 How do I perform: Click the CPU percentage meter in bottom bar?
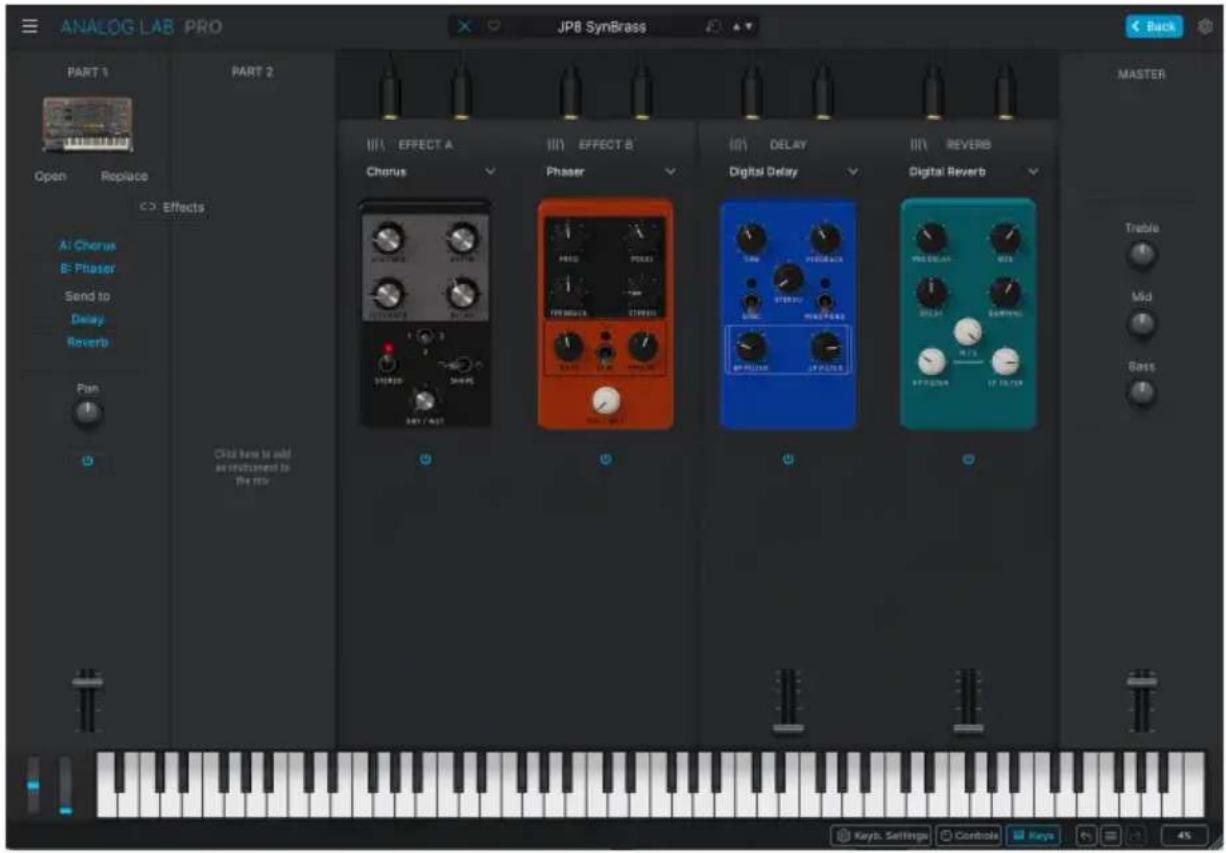(x=1184, y=835)
